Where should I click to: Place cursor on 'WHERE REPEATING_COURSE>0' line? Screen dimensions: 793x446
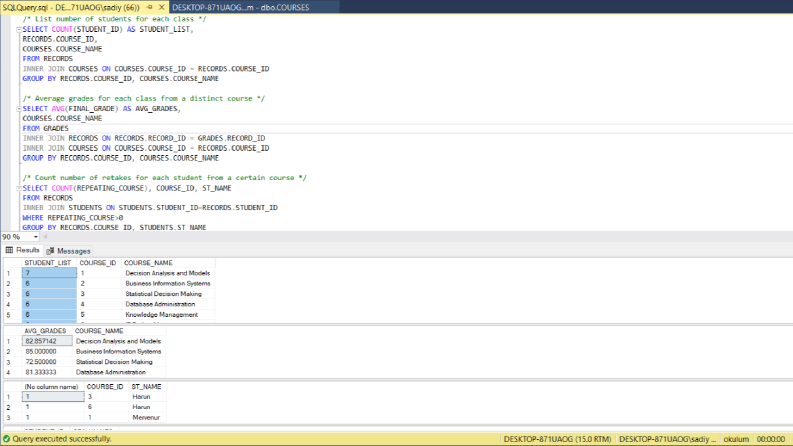[x=73, y=218]
